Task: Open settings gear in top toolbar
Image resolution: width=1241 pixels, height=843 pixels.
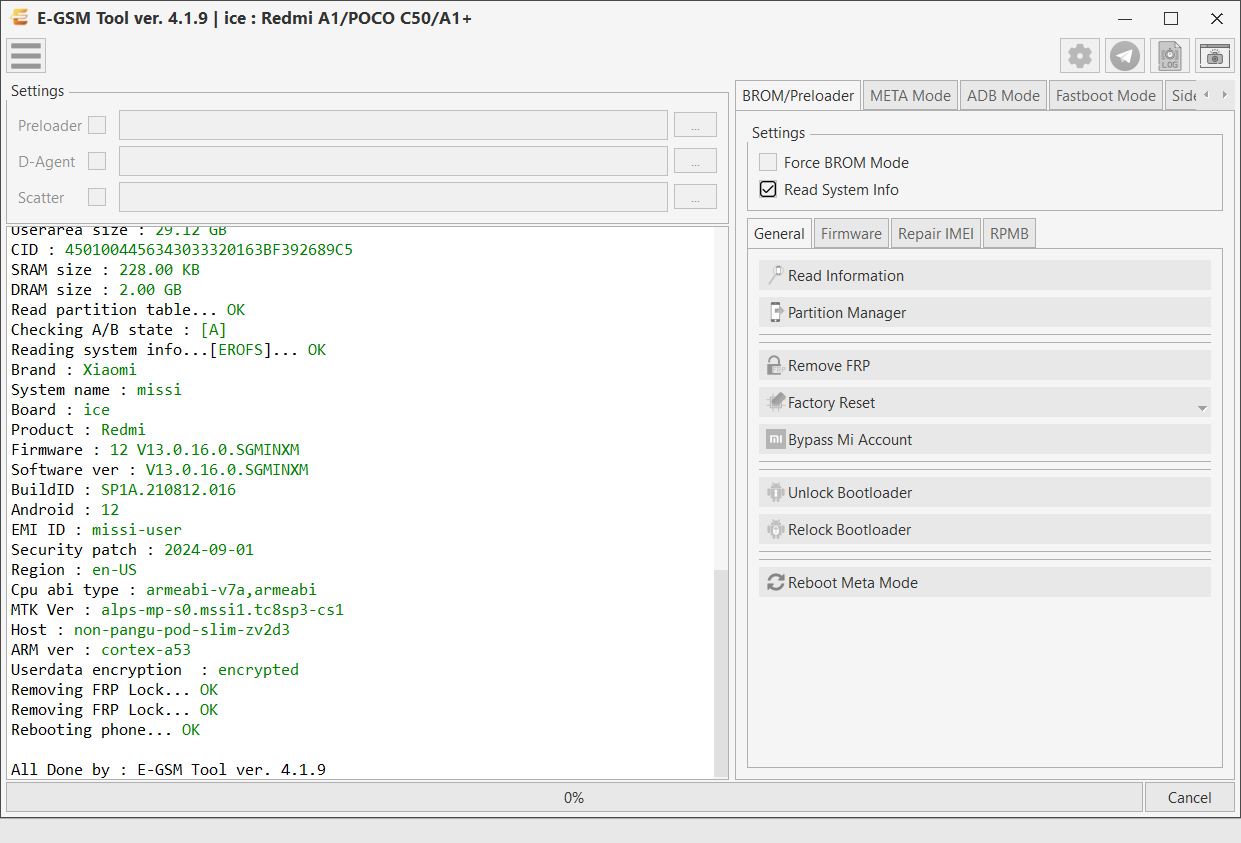Action: (1080, 56)
